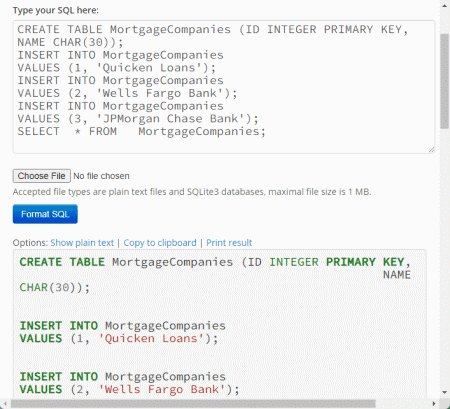Click the red 'Wells Fargo Bank' string in the output
Image resolution: width=450 pixels, height=409 pixels.
tap(162, 389)
